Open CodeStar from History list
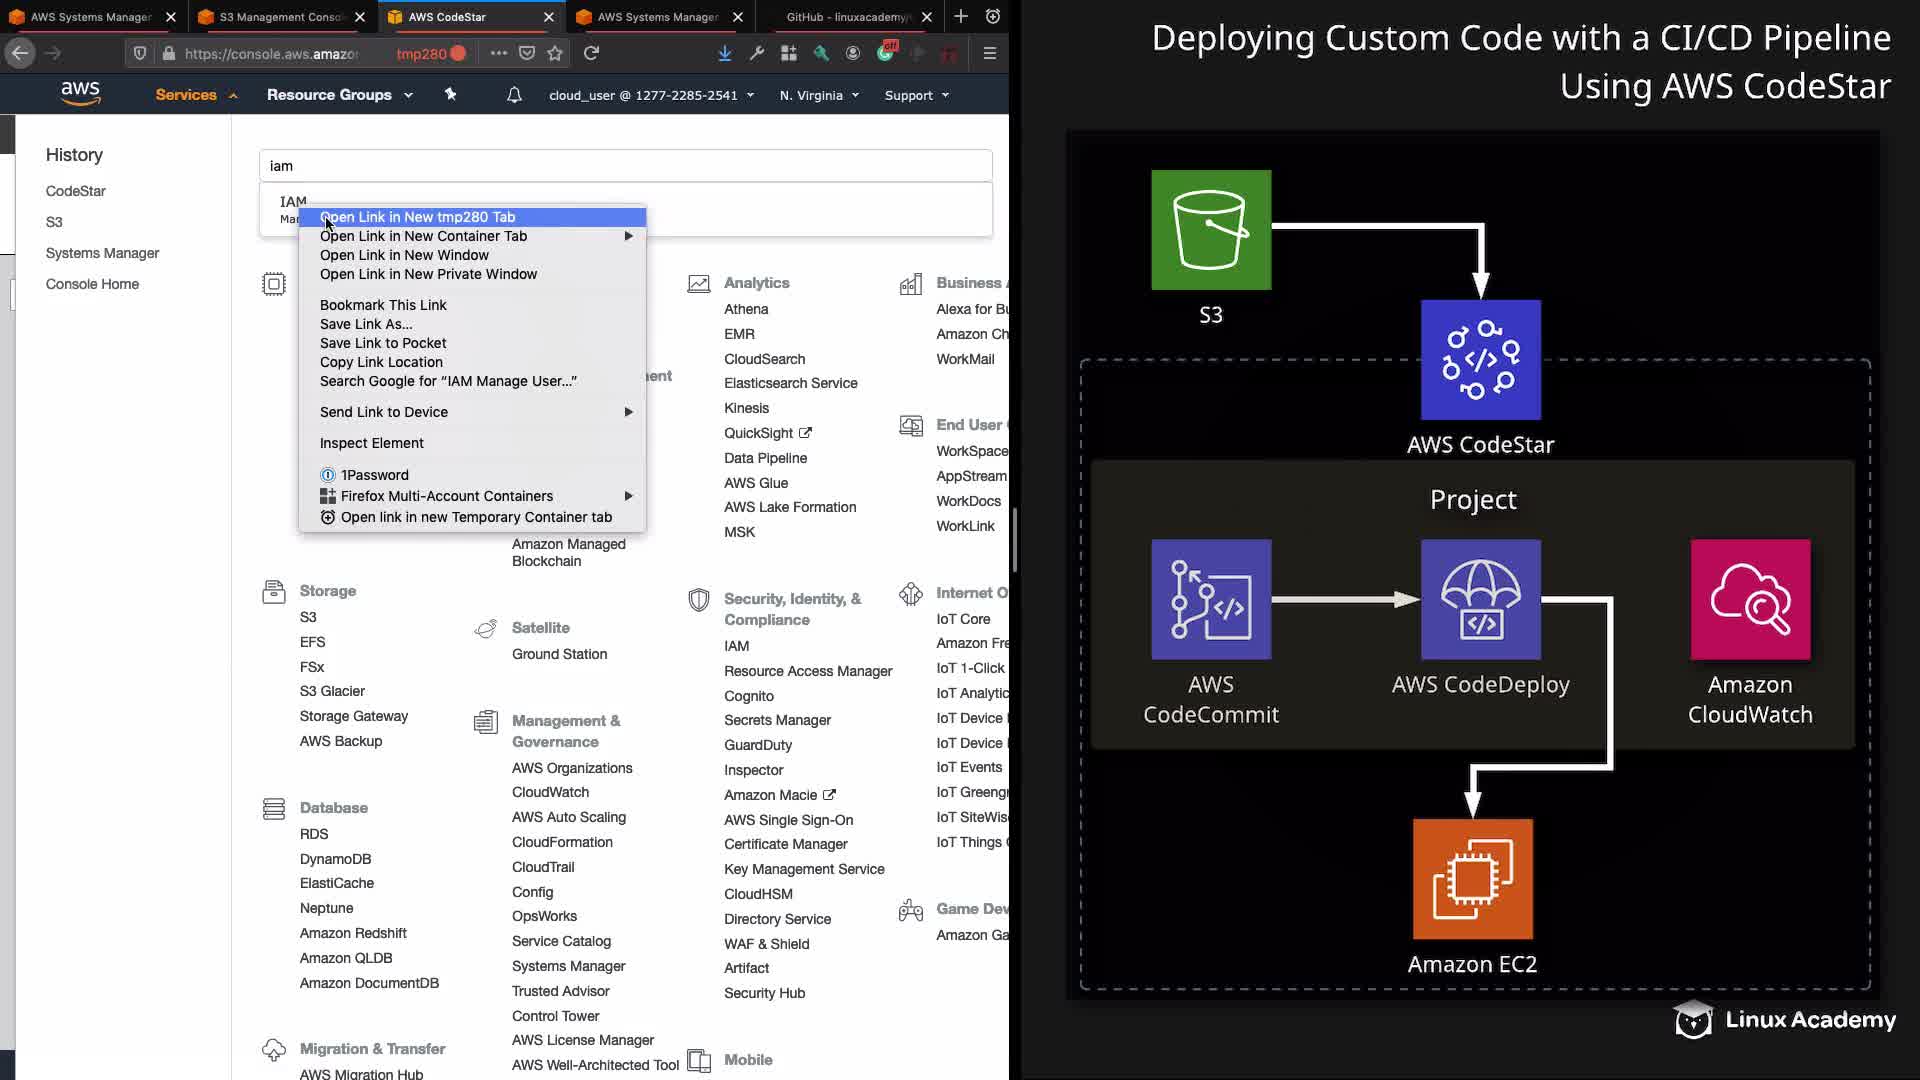This screenshot has width=1920, height=1080. (75, 191)
